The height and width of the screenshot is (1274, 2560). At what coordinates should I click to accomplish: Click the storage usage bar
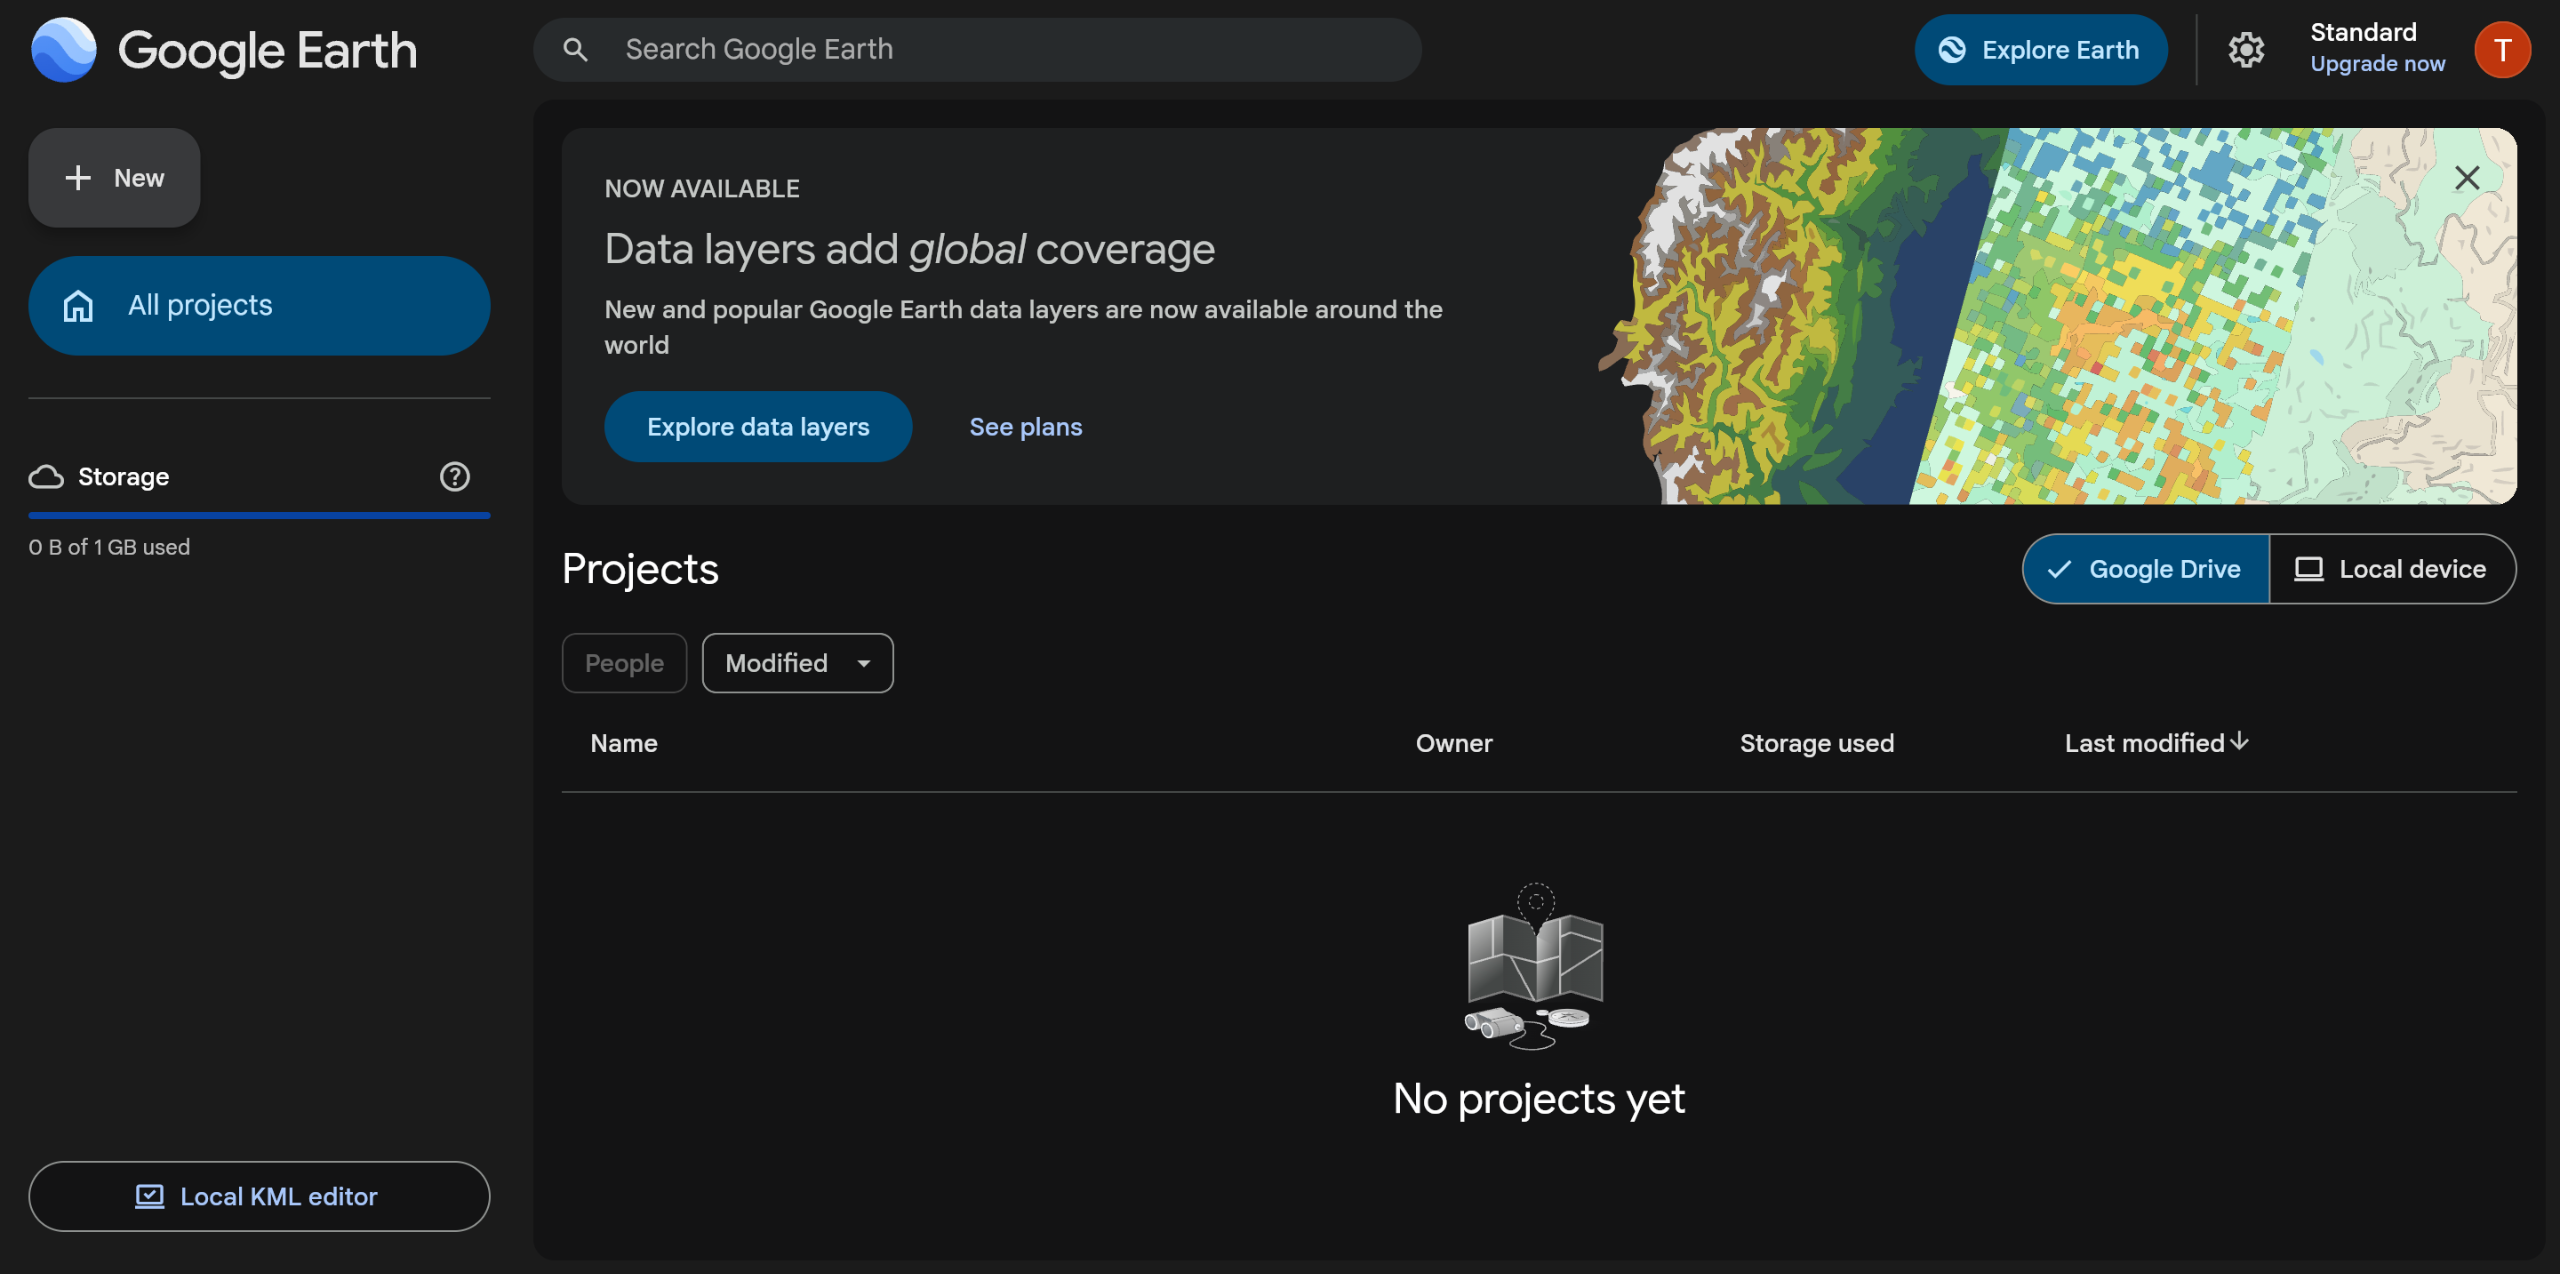coord(259,516)
